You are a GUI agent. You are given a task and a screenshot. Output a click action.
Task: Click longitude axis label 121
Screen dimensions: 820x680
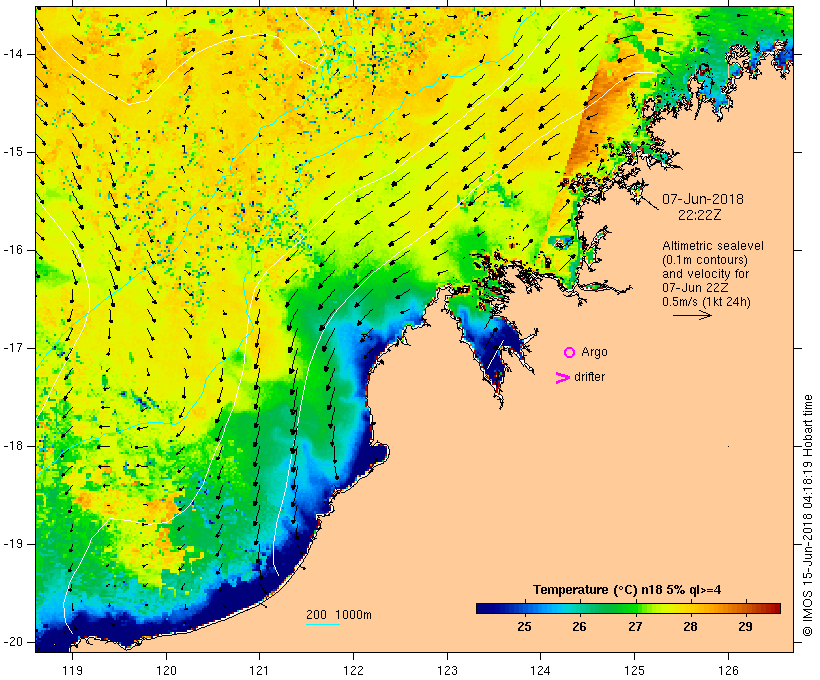click(259, 671)
